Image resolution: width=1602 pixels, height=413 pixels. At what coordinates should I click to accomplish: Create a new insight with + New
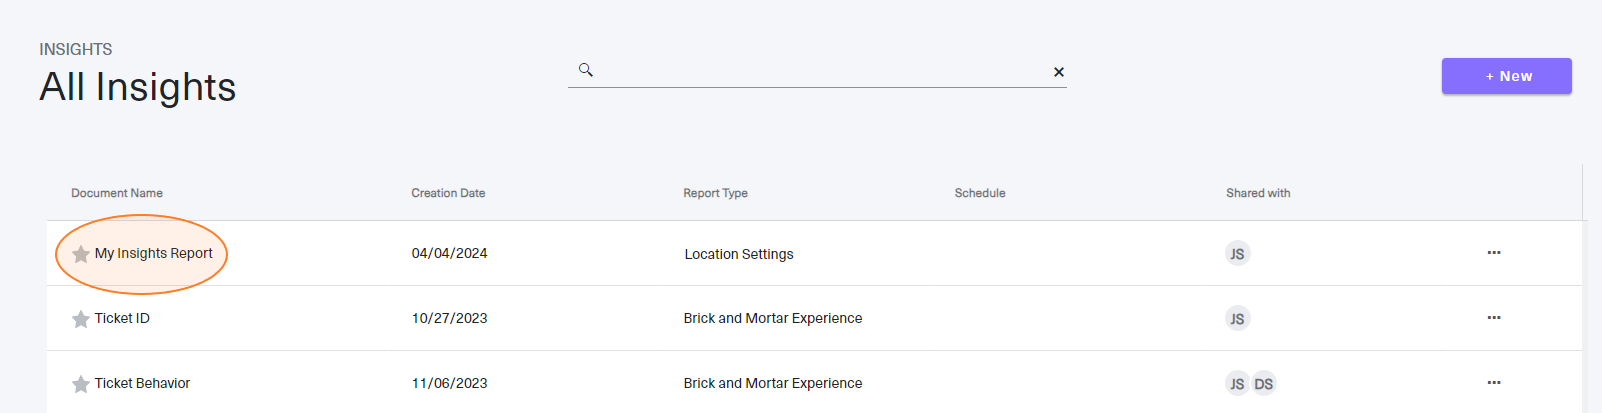tap(1507, 76)
